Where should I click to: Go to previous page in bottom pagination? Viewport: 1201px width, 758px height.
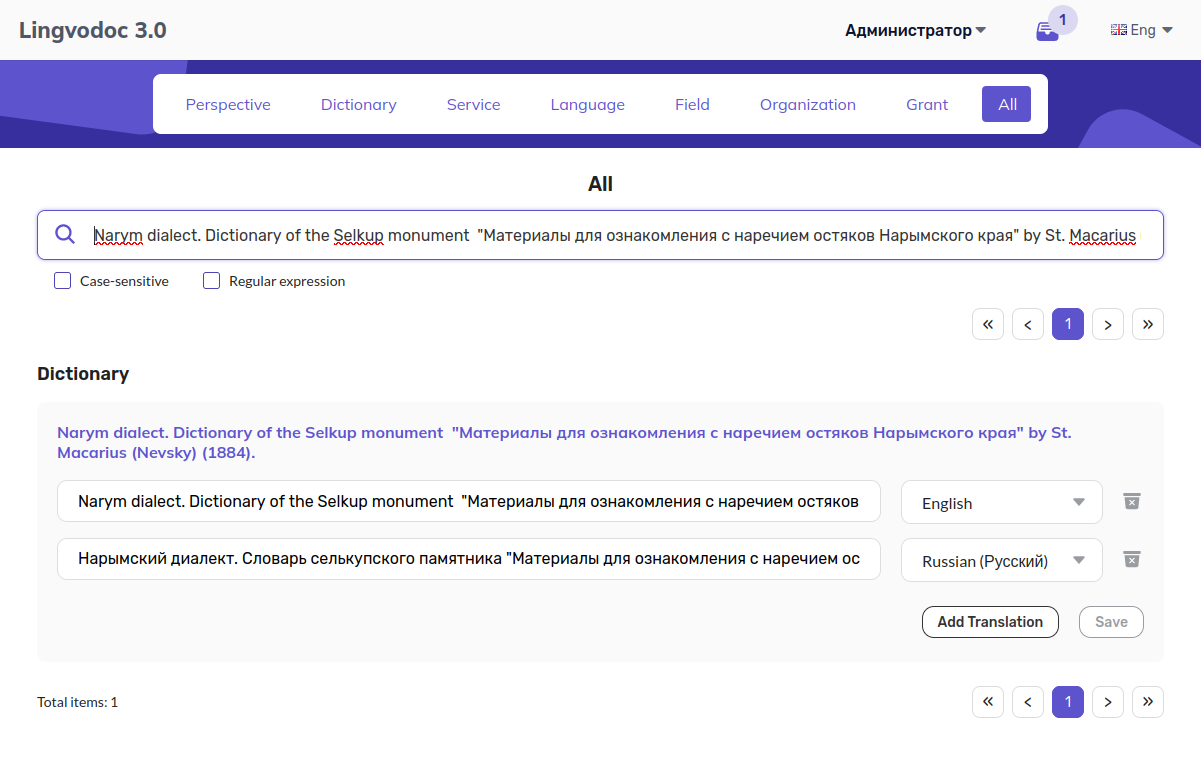pos(1027,701)
